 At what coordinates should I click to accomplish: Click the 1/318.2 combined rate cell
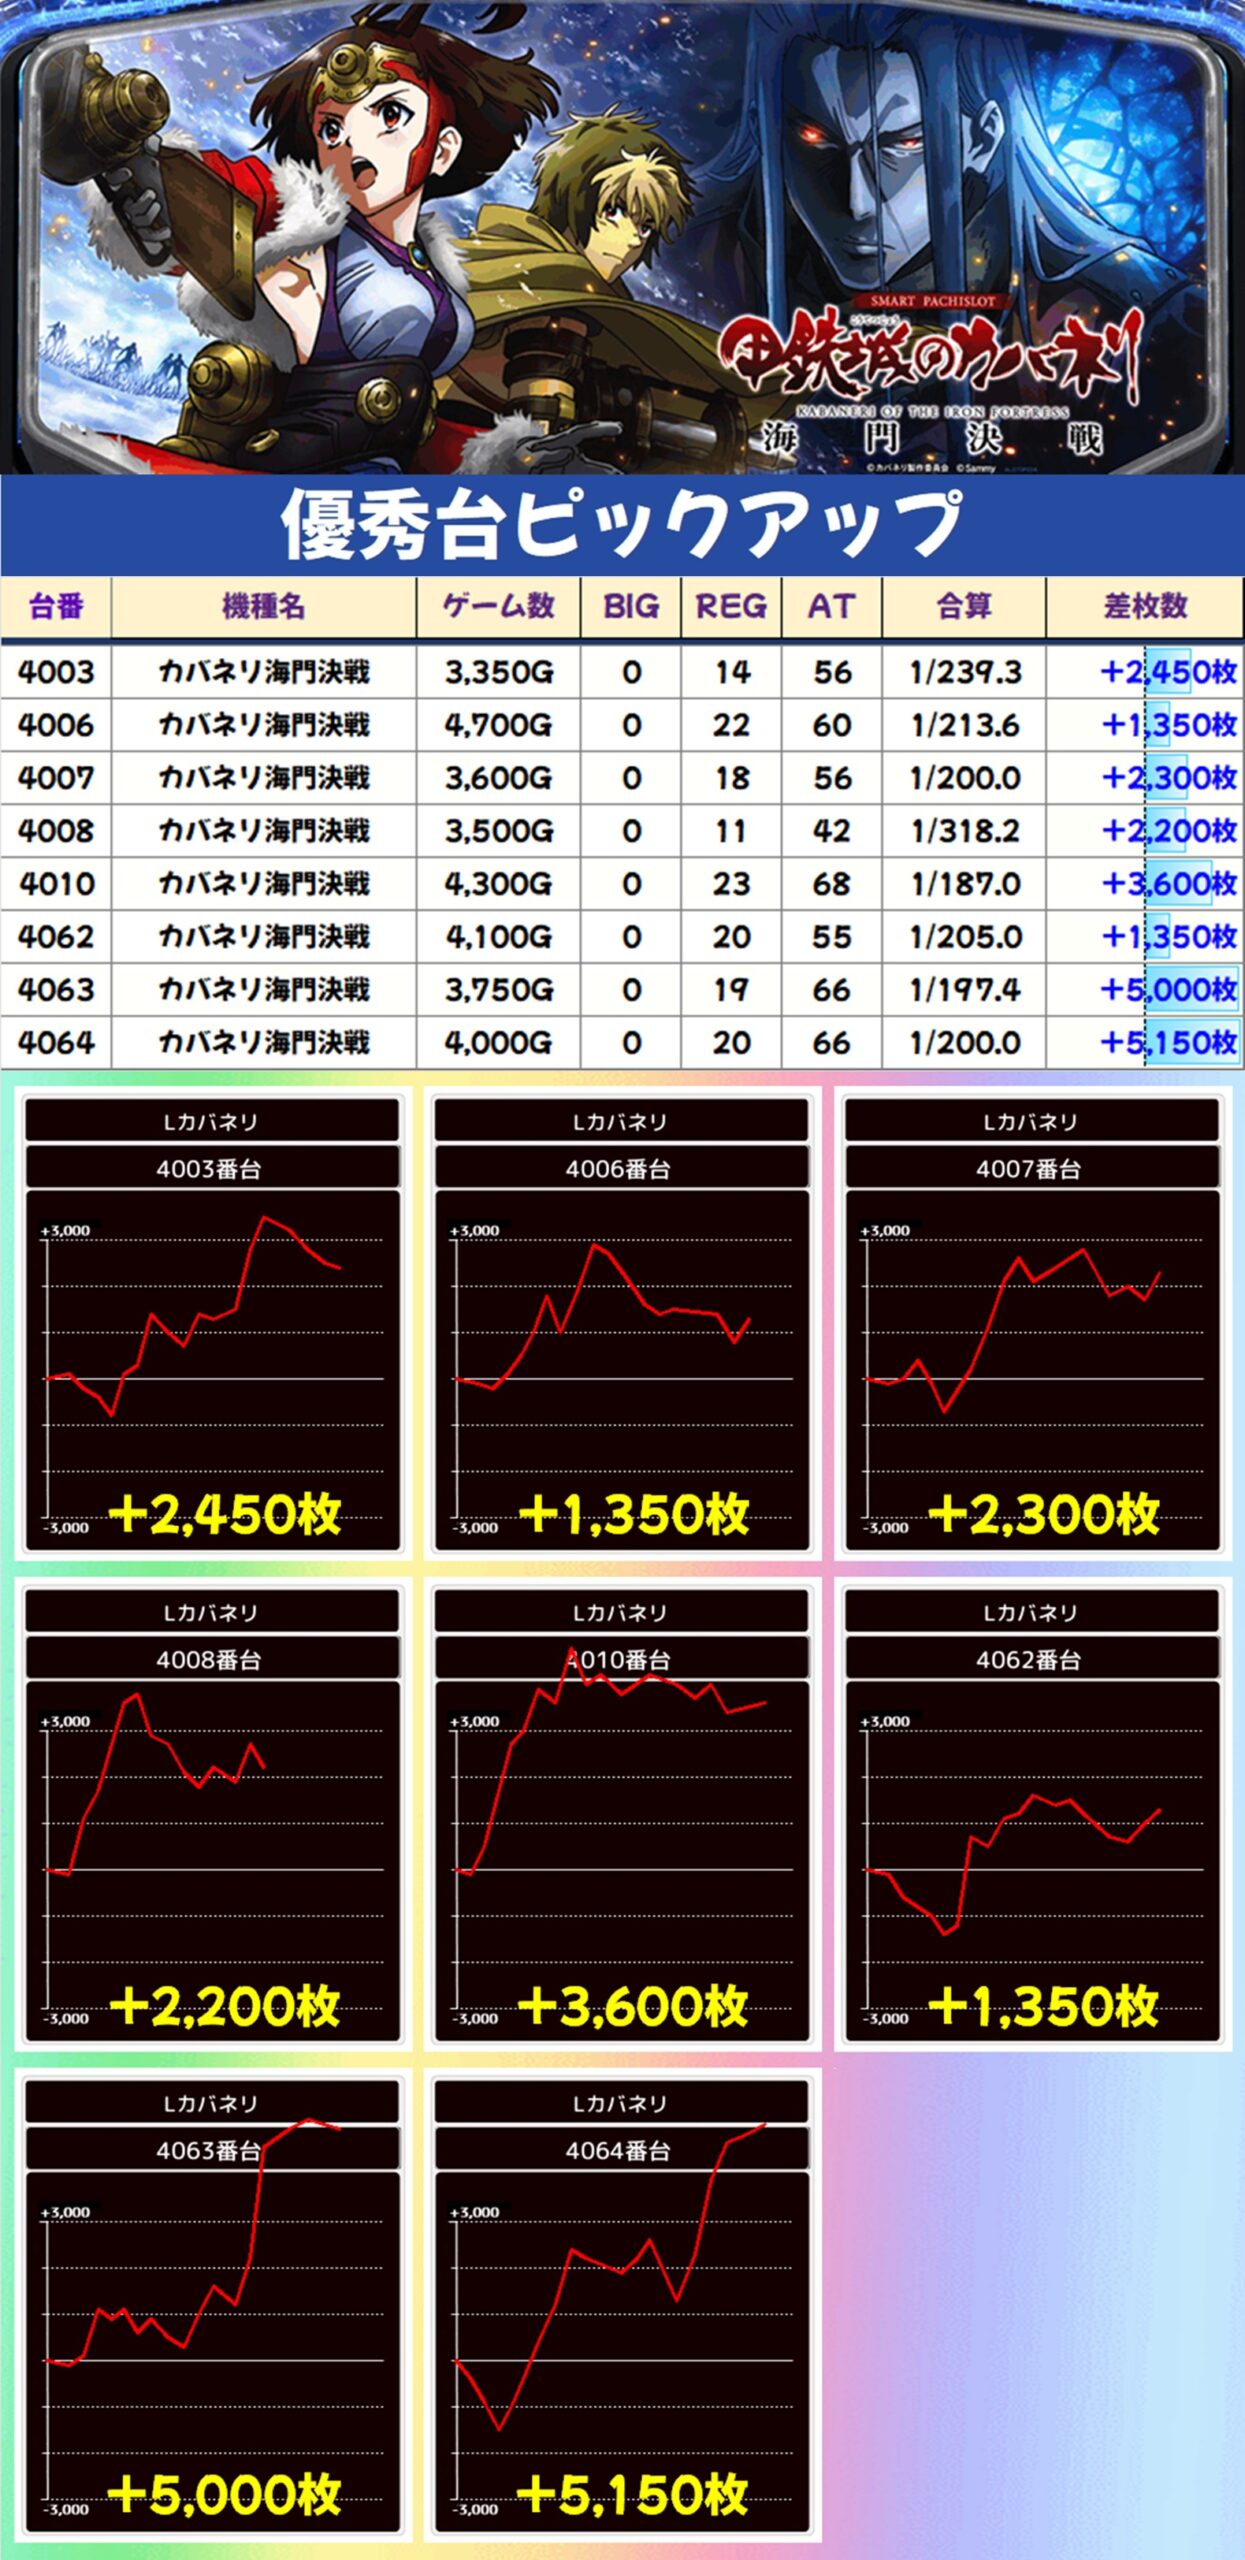964,831
